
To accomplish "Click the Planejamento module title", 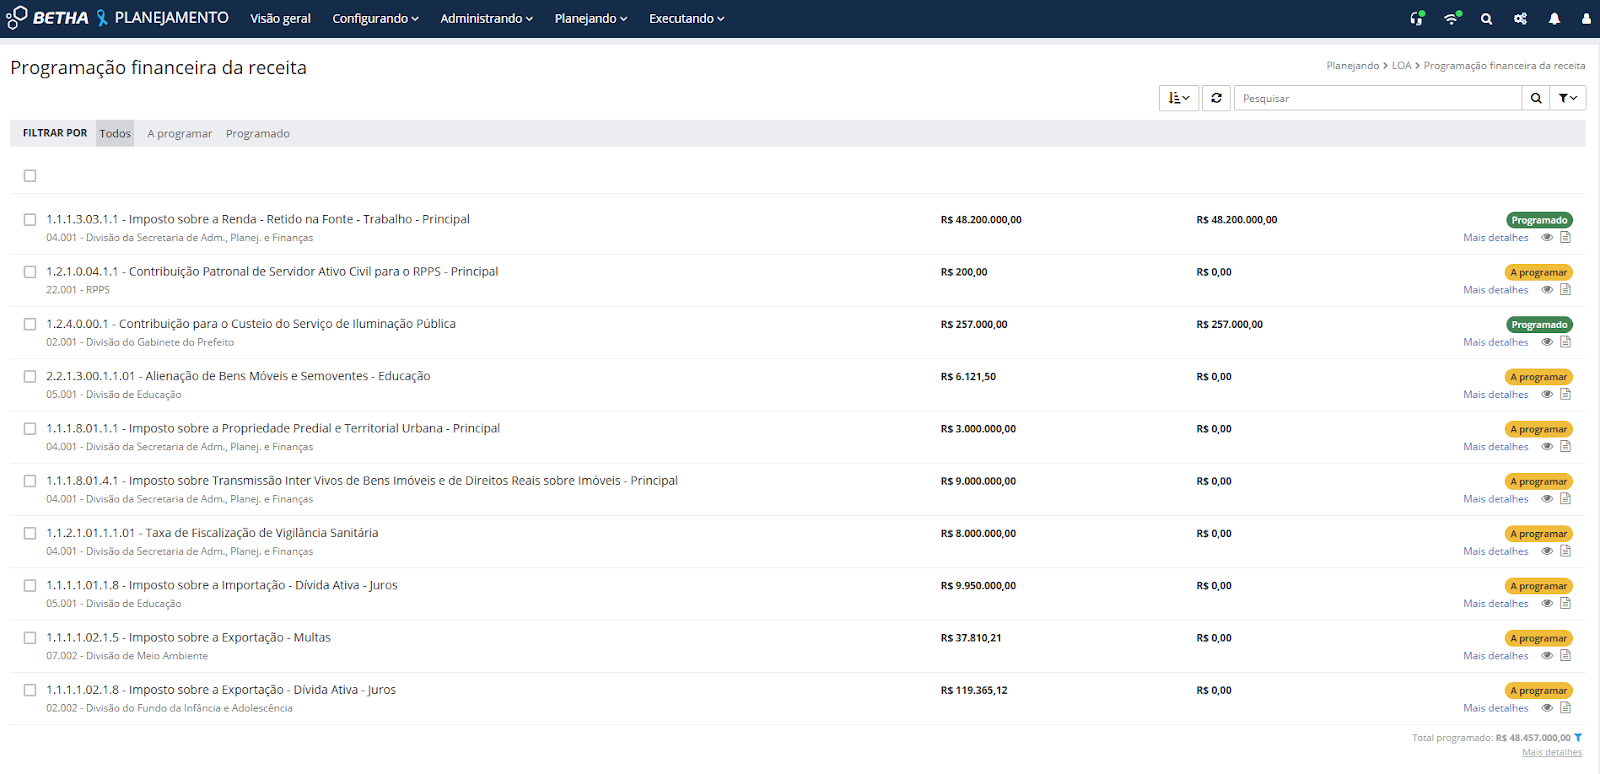I will click(171, 18).
